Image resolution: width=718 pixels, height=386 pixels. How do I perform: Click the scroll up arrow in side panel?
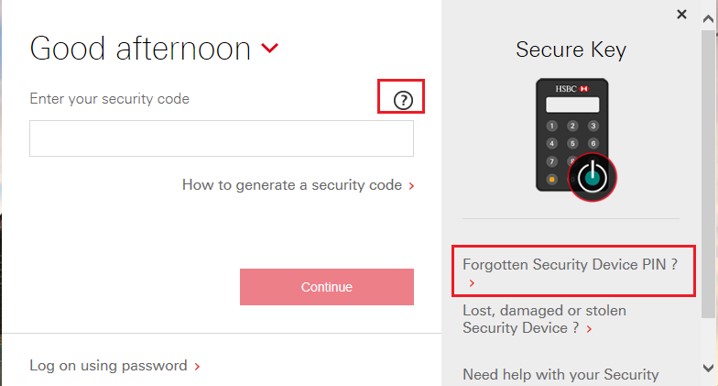(708, 19)
